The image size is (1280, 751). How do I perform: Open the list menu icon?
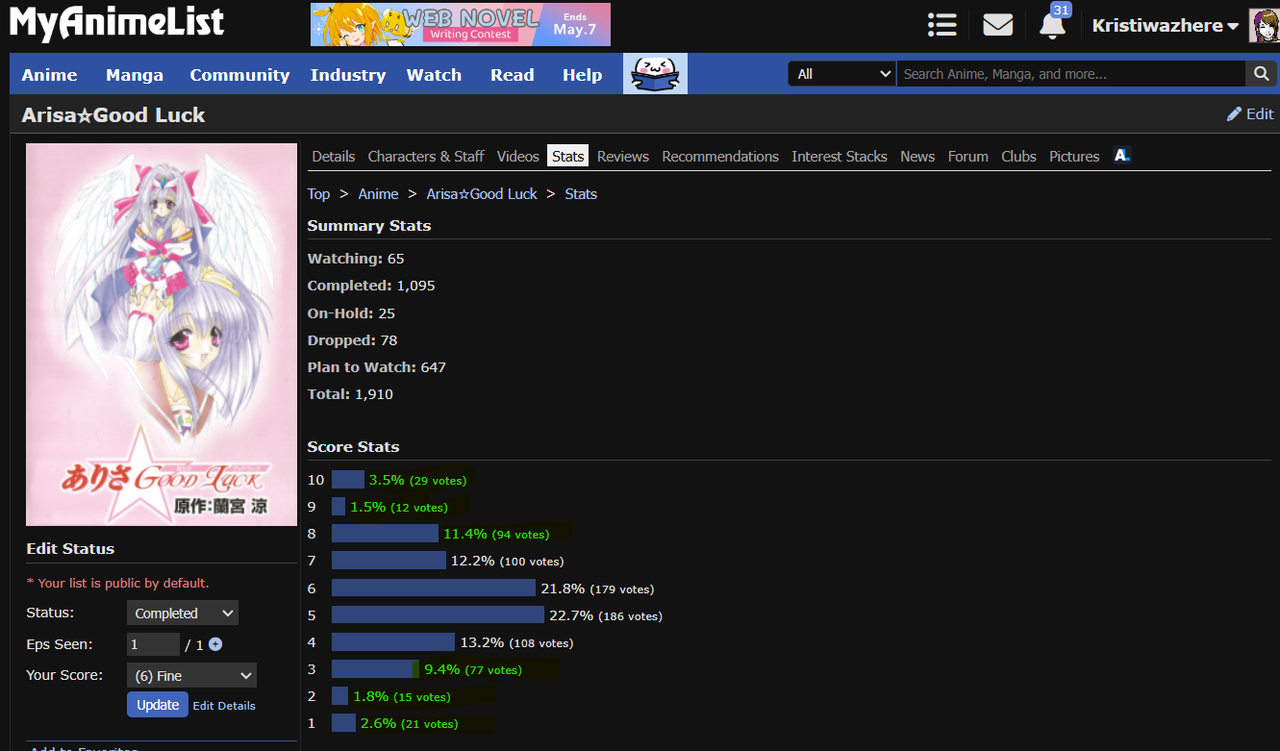point(942,25)
